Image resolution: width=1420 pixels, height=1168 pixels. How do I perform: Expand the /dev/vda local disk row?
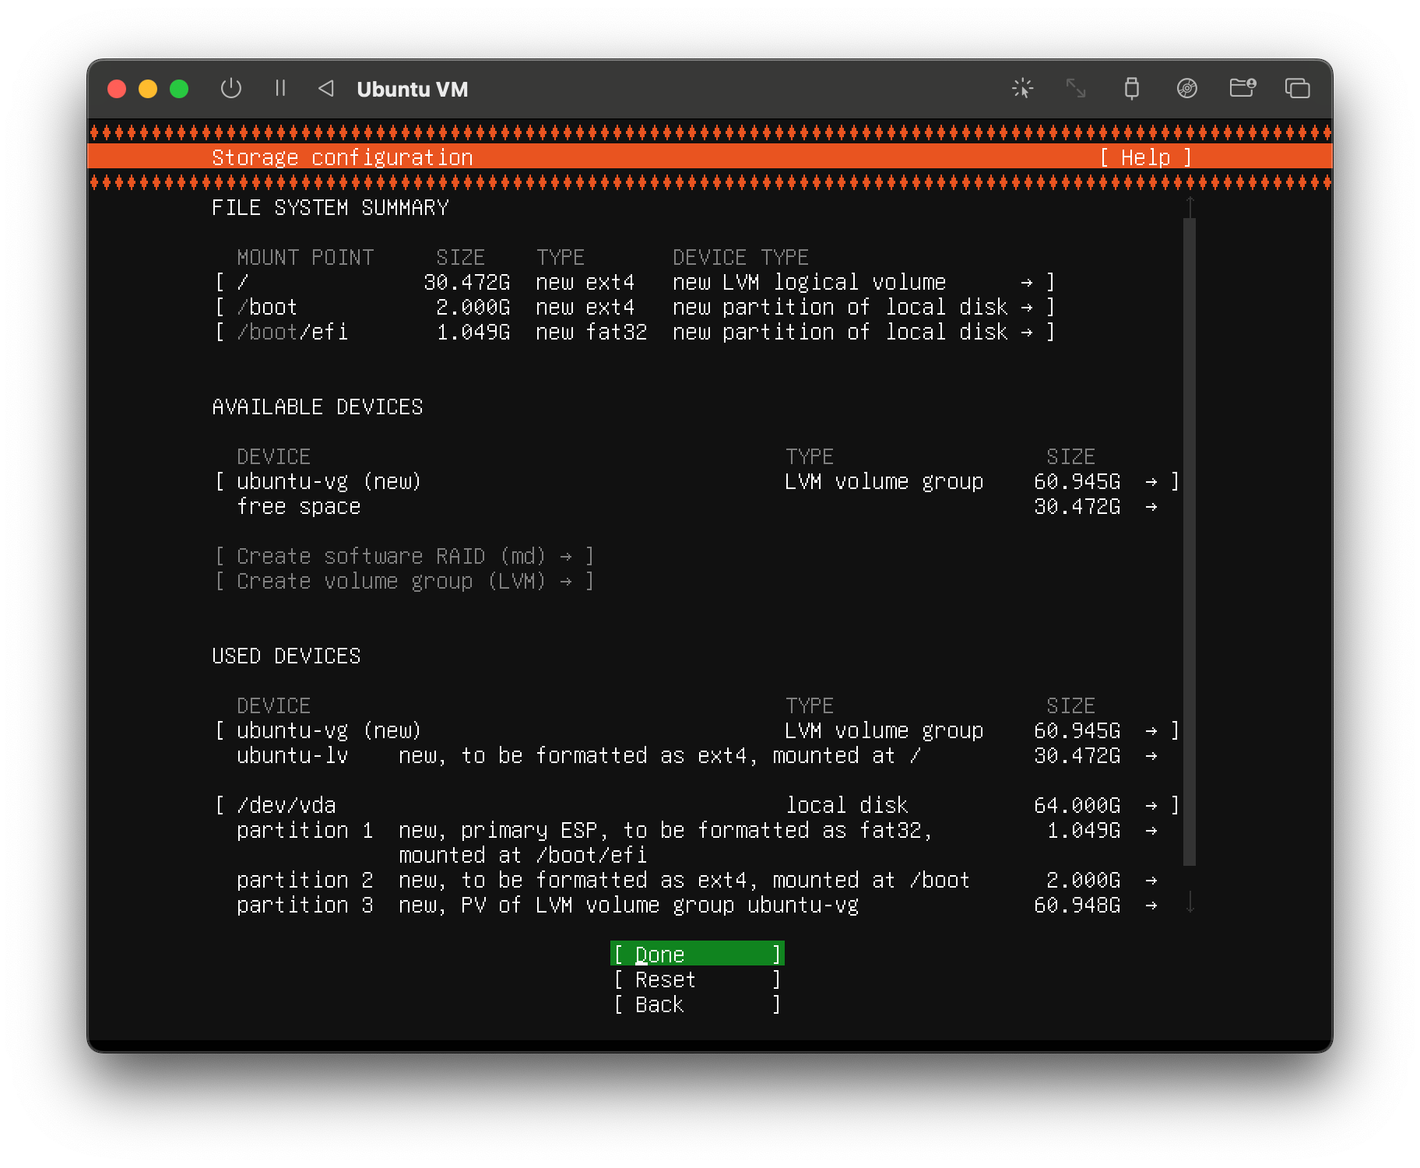[697, 805]
